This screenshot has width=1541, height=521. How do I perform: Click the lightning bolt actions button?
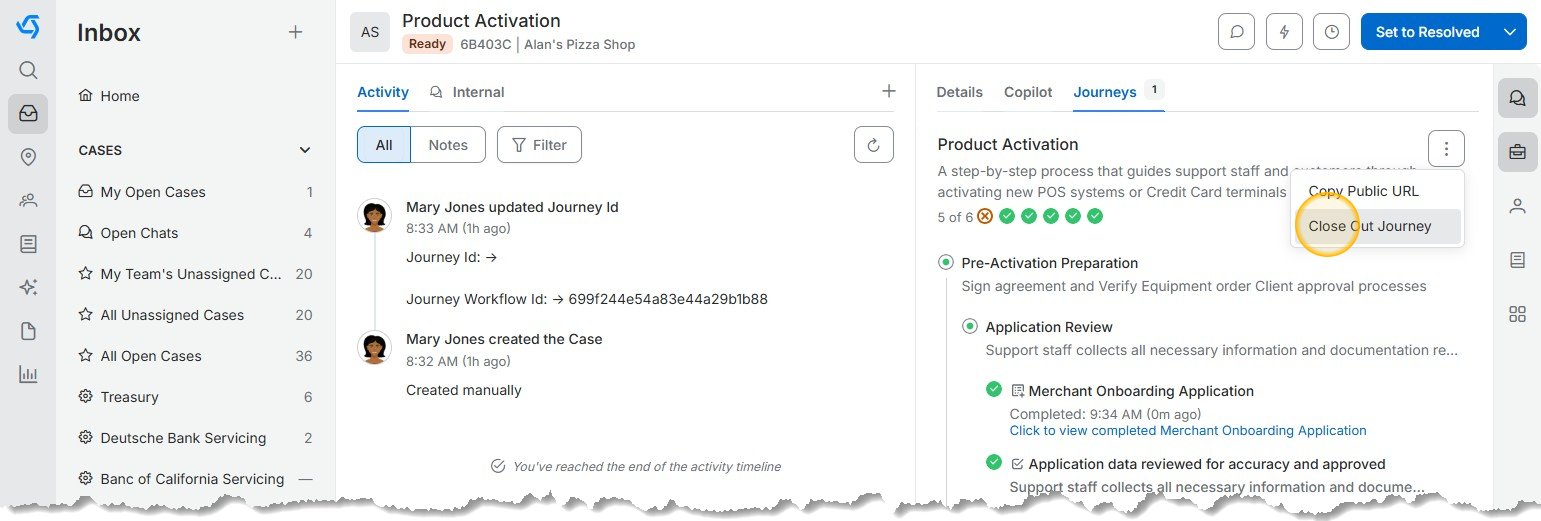click(x=1284, y=32)
